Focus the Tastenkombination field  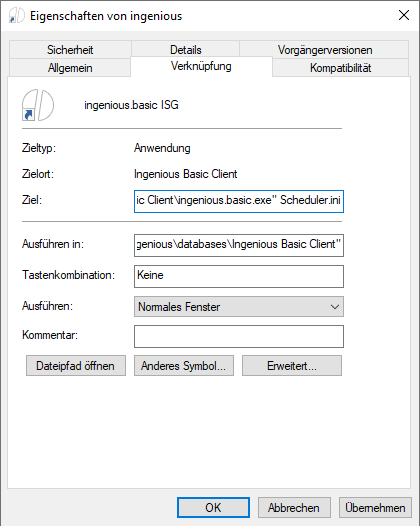tap(239, 276)
